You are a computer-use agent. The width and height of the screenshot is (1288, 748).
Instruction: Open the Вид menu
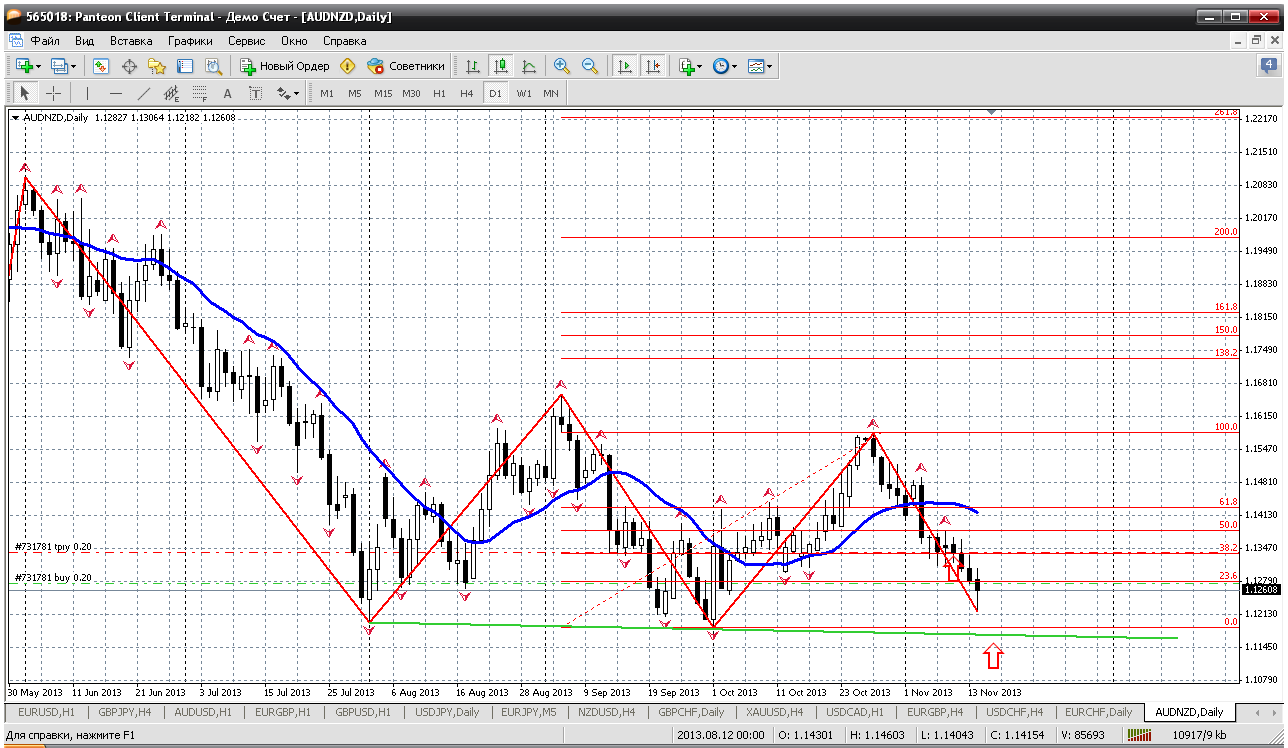84,41
